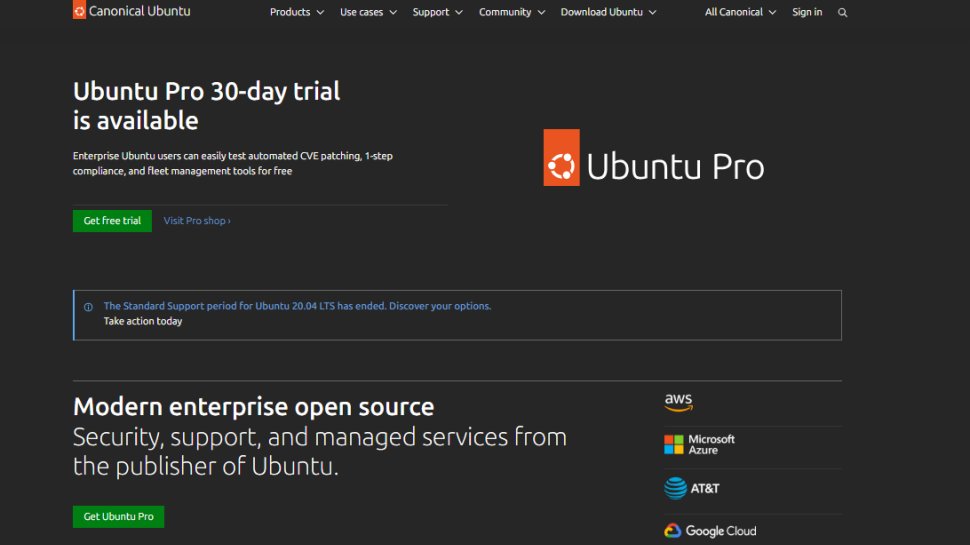970x545 pixels.
Task: Click the 'Take action today' text
Action: (143, 321)
